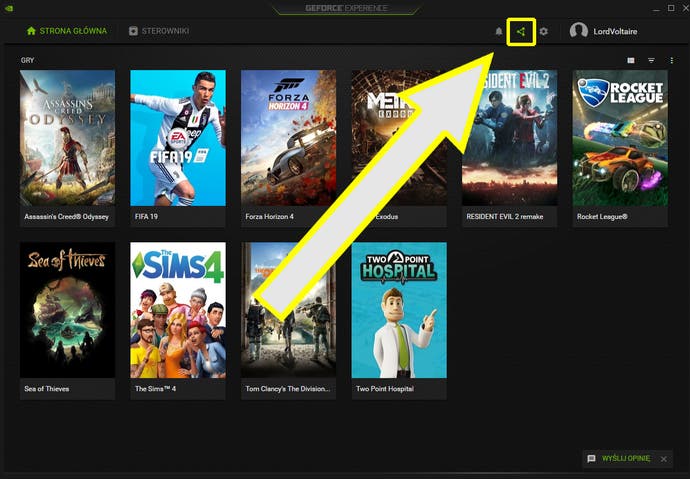Image resolution: width=690 pixels, height=479 pixels.
Task: Open the share overlay icon
Action: (x=521, y=31)
